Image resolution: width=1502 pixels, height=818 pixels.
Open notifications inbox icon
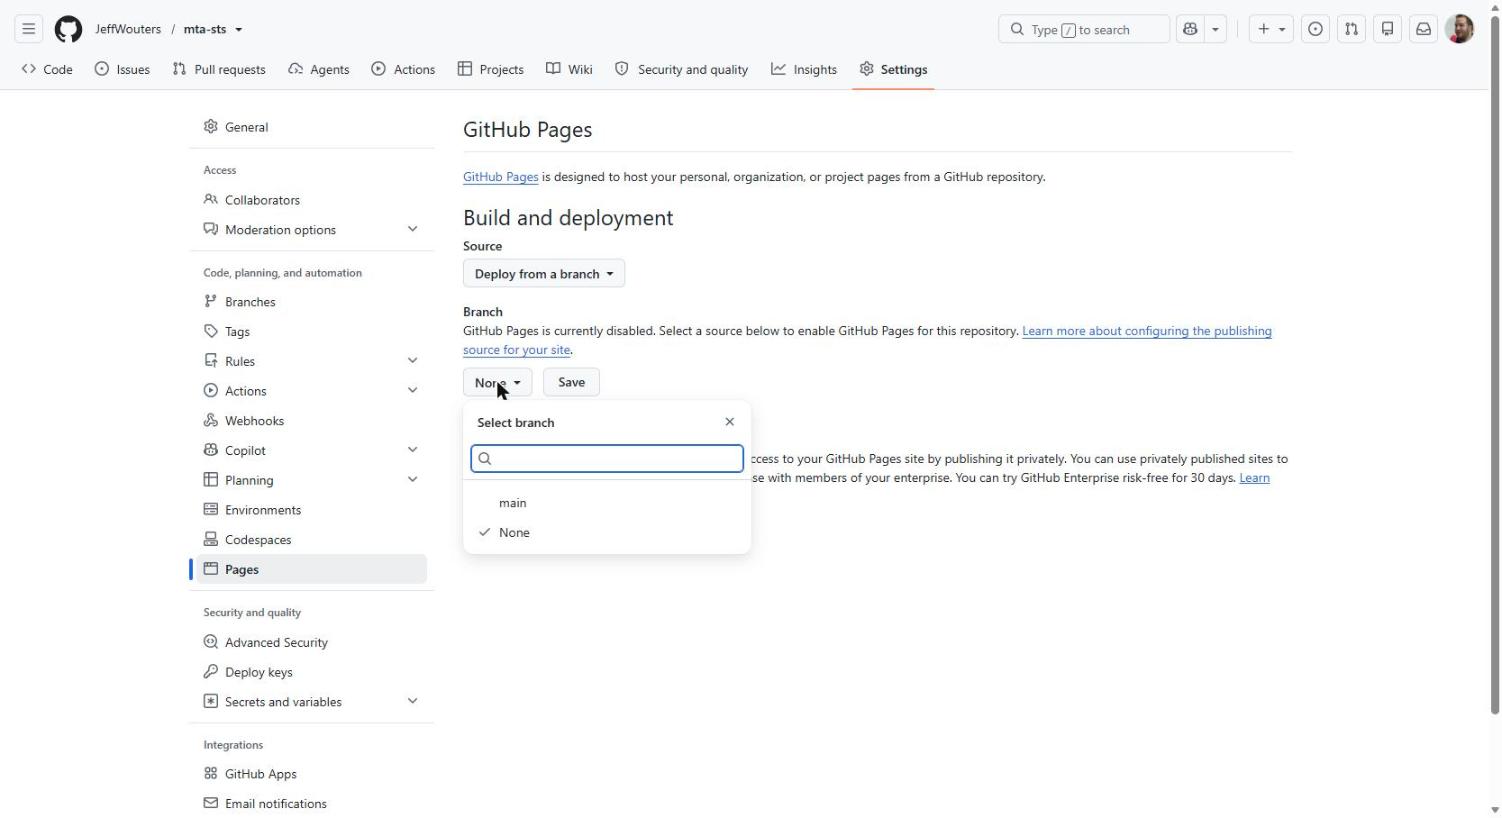tap(1424, 29)
